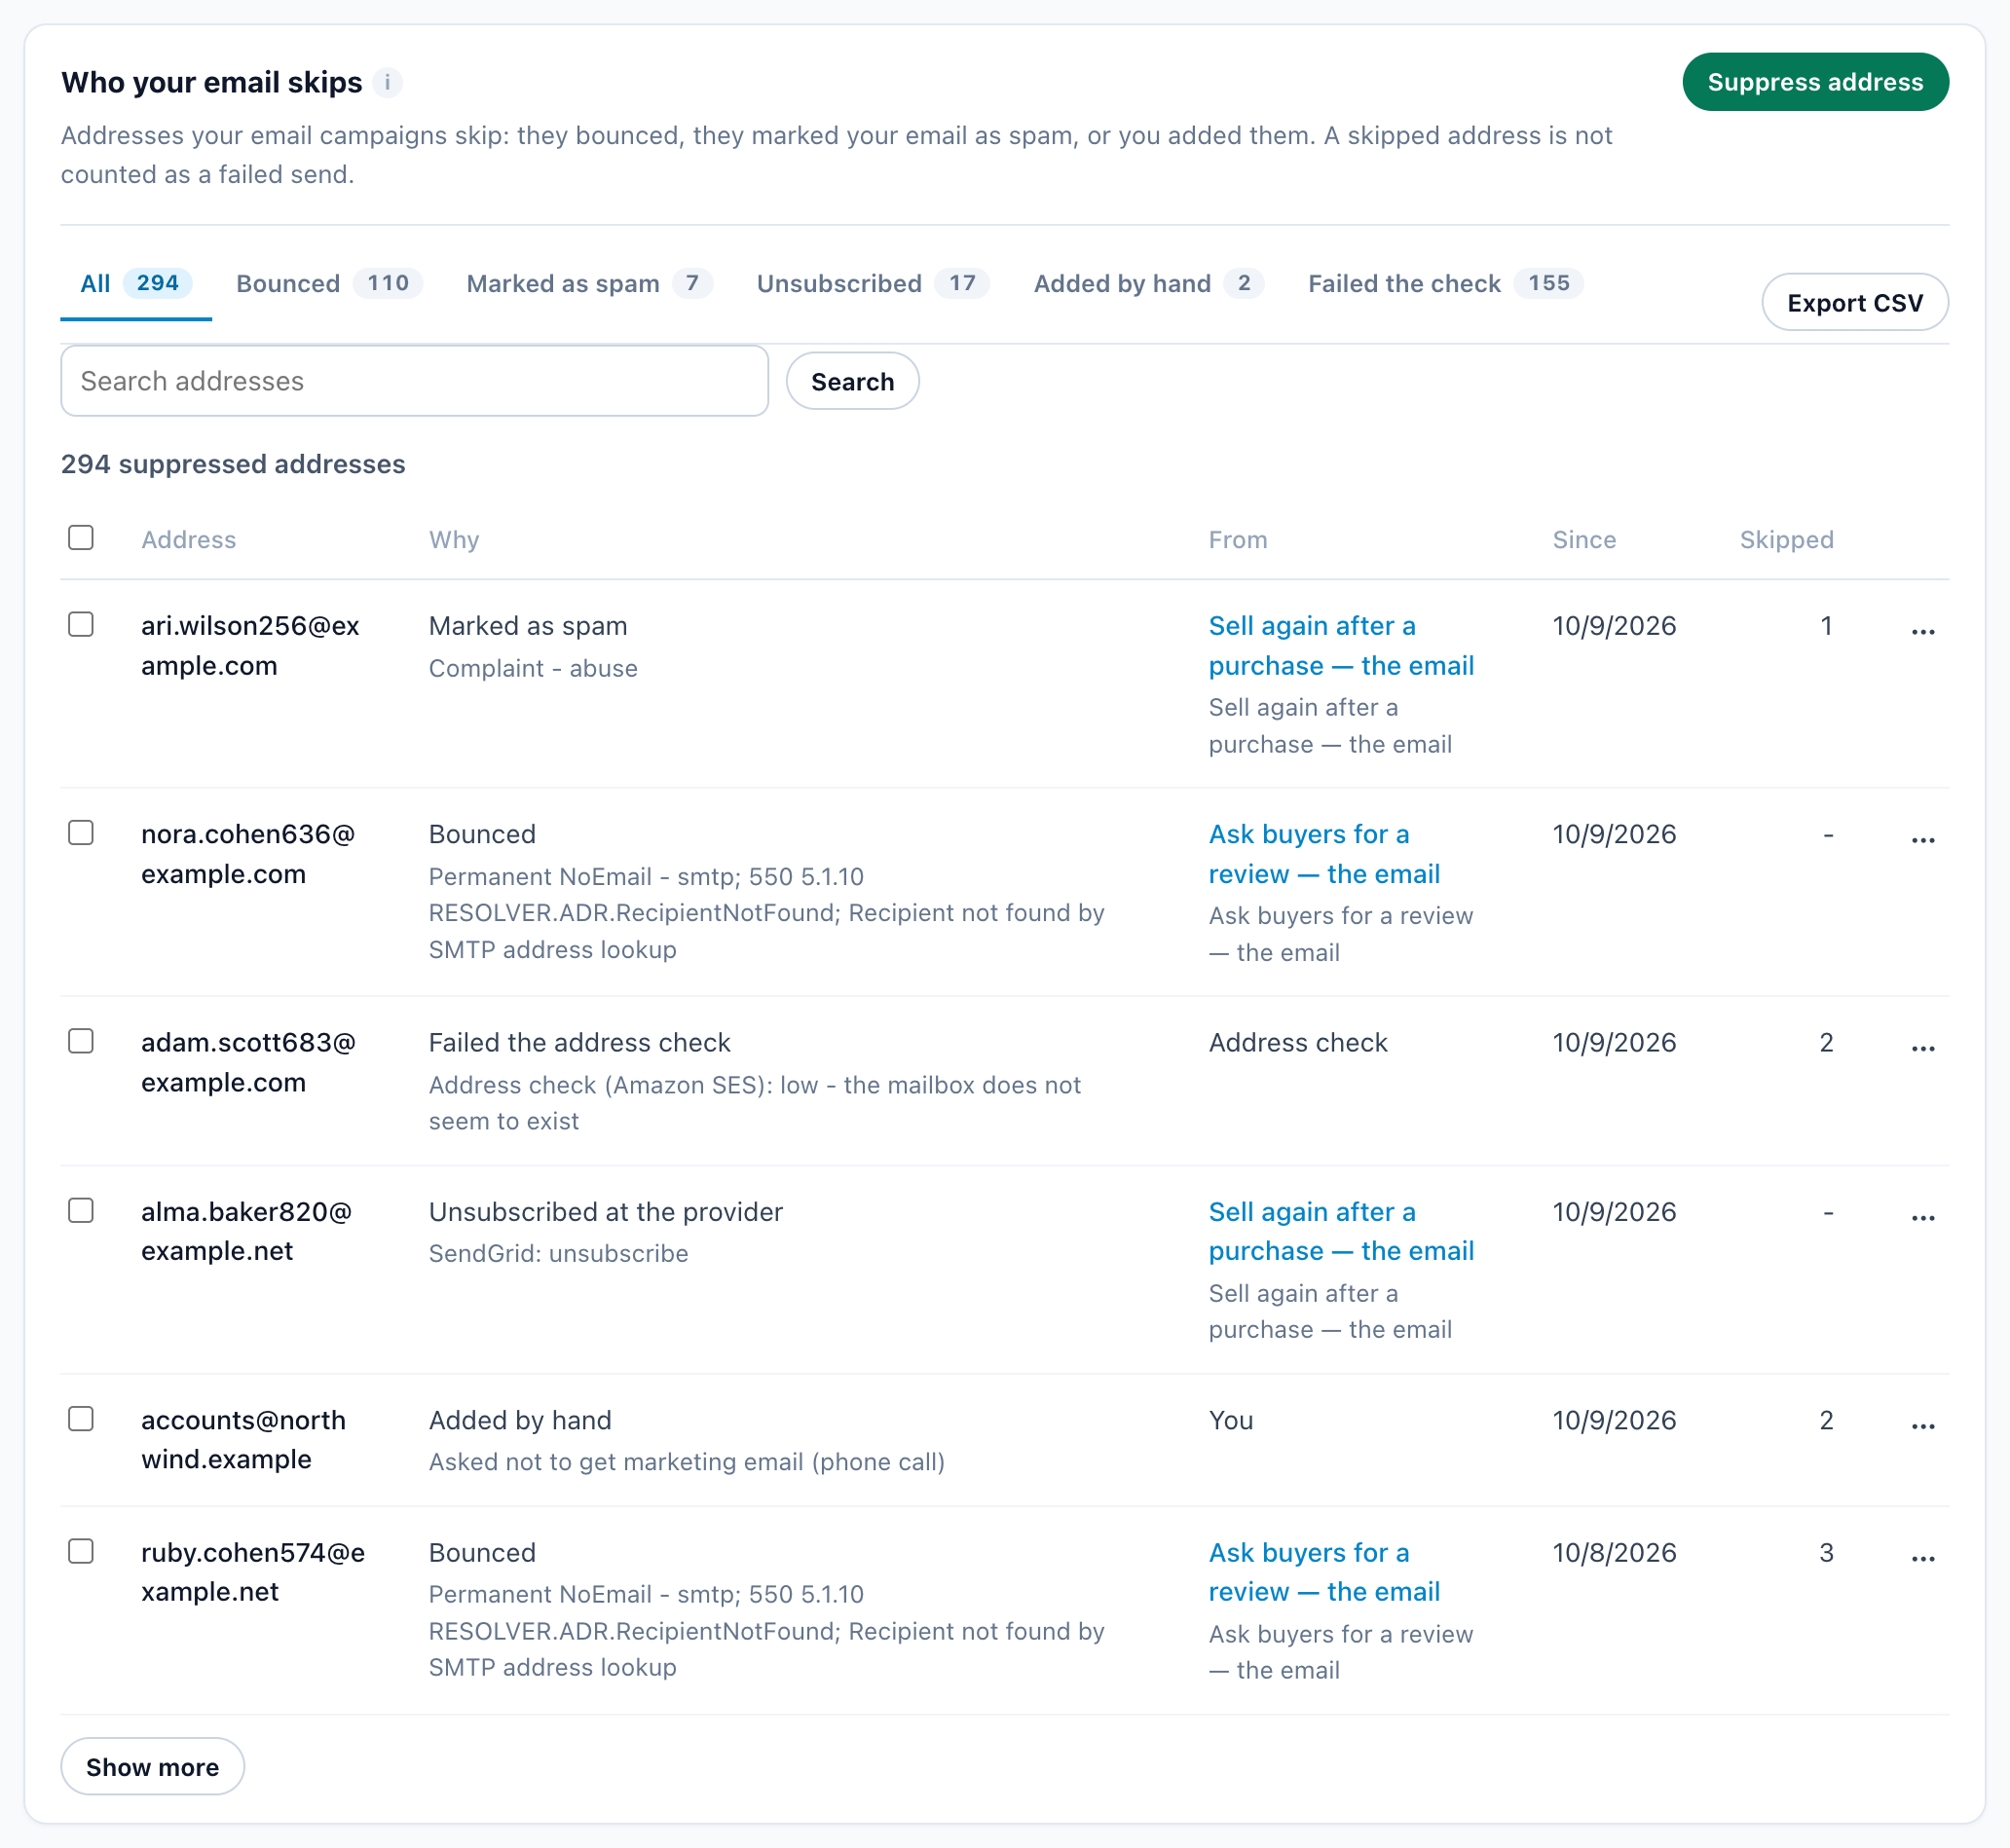Click the Skipped column header
This screenshot has width=2010, height=1848.
pos(1786,540)
